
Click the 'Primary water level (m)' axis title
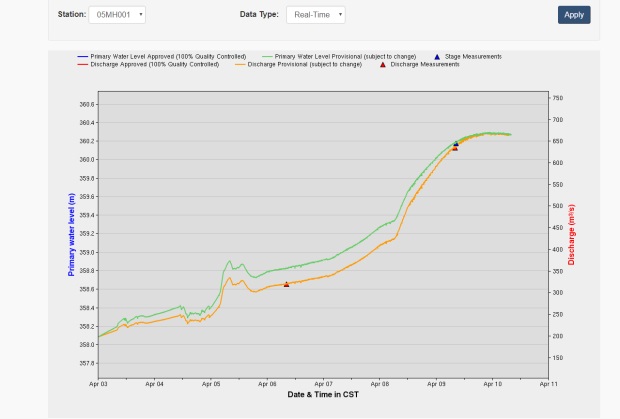click(x=71, y=235)
